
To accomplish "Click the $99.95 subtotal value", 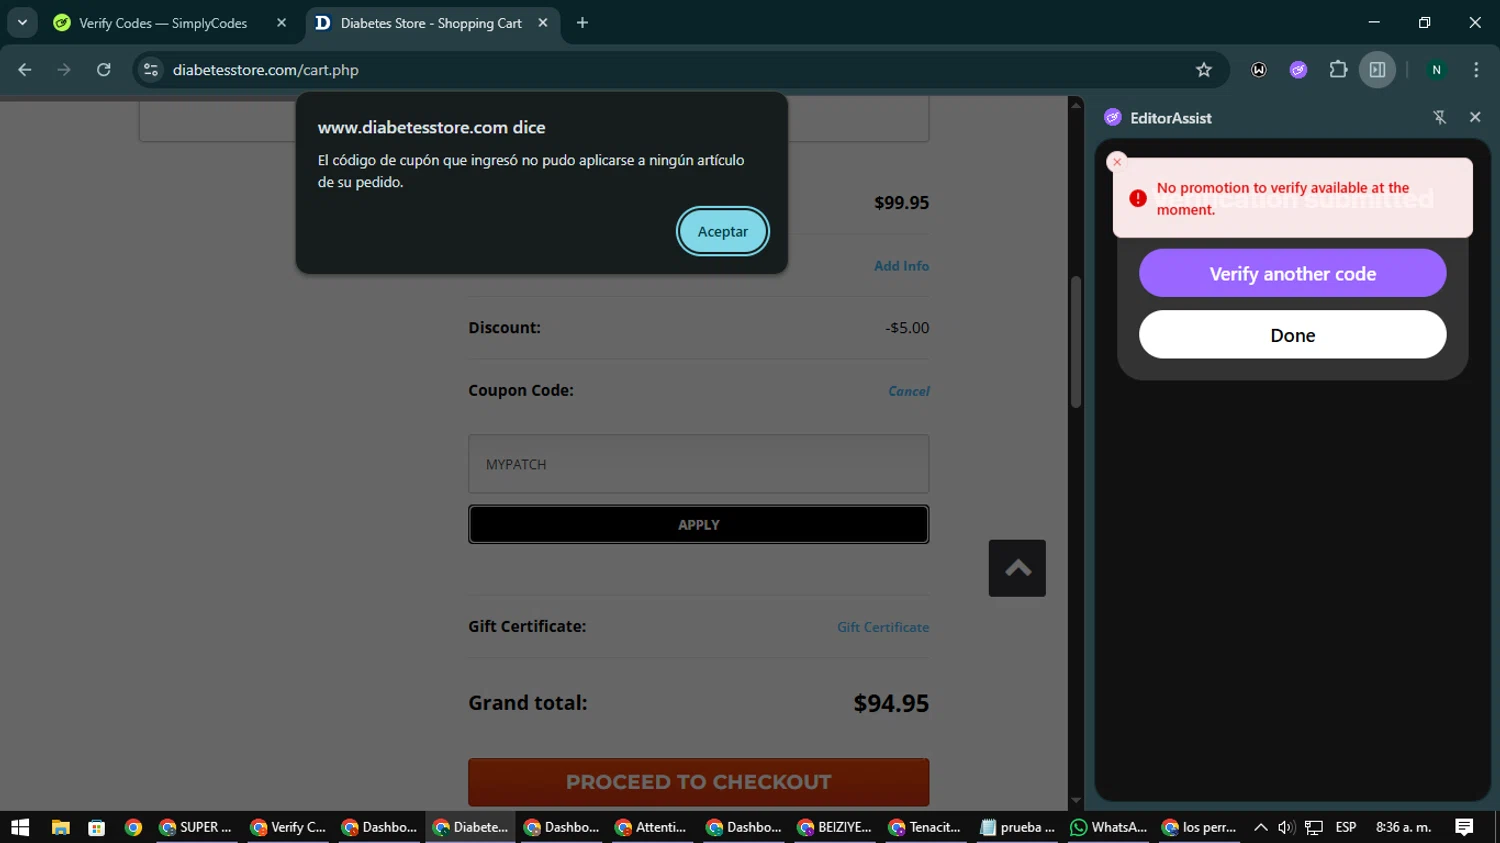I will [x=902, y=202].
